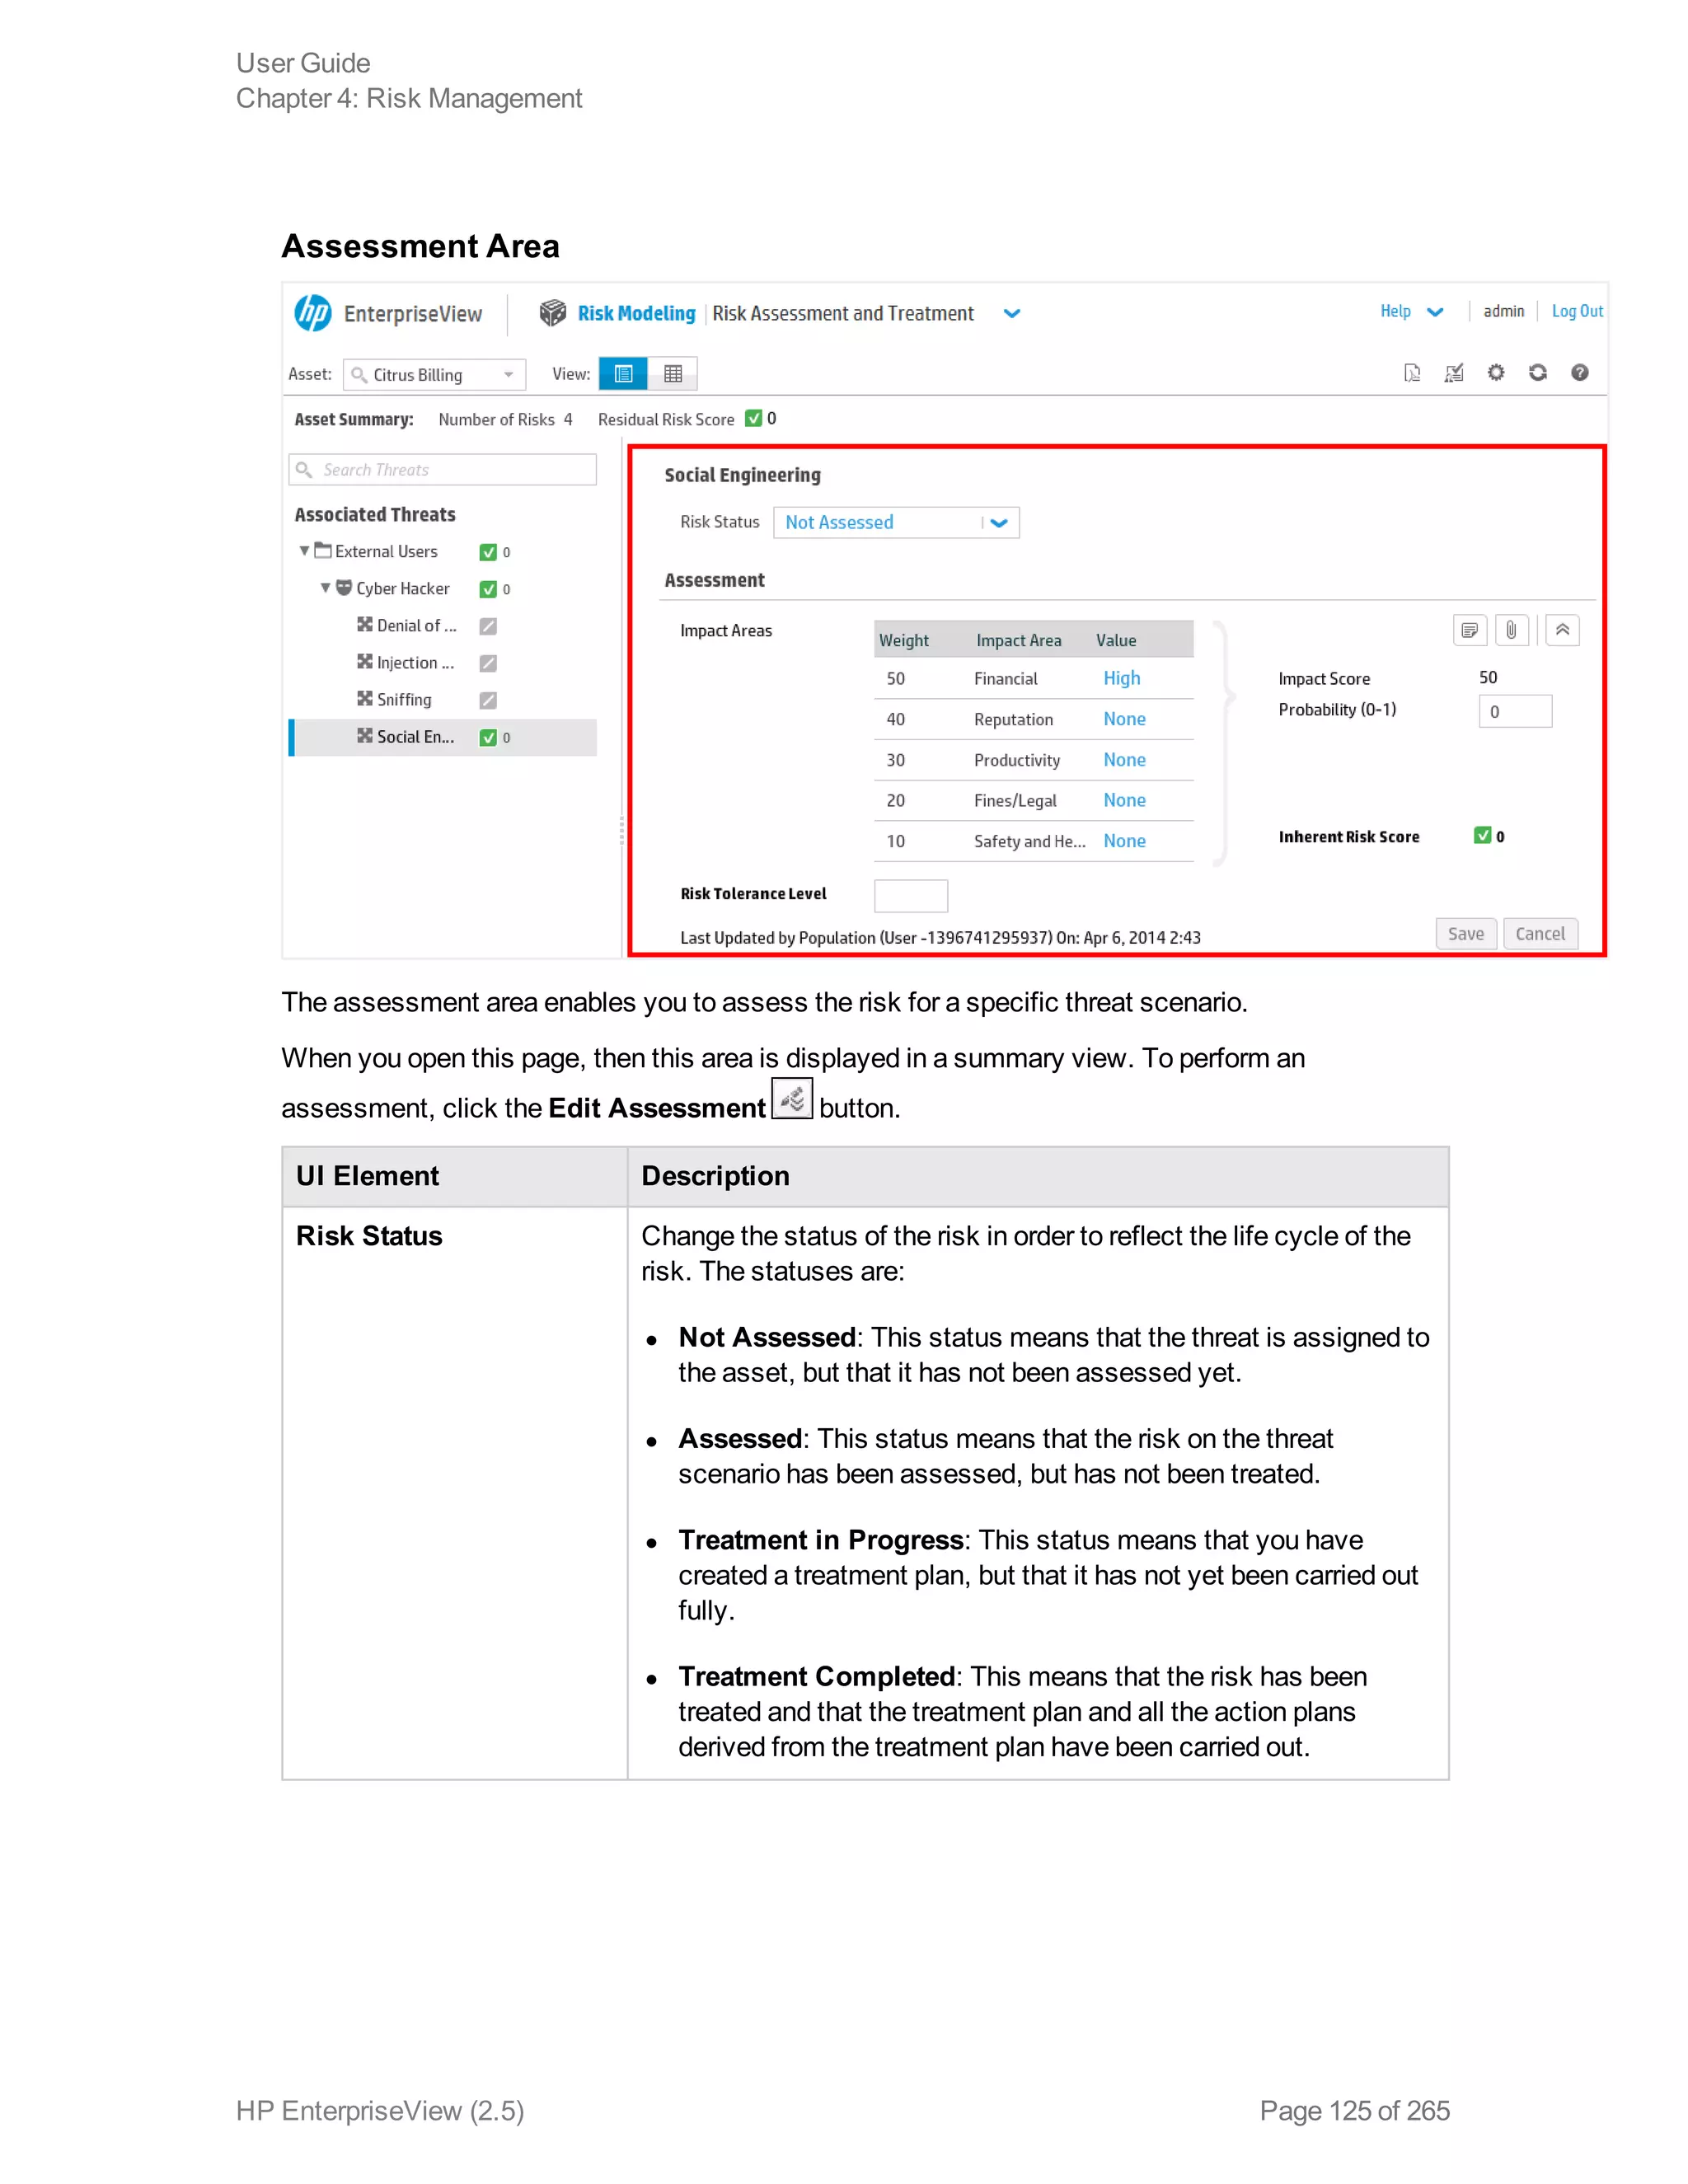Click the Denial of threat puzzle icon
The width and height of the screenshot is (1688, 2184).
(x=365, y=624)
